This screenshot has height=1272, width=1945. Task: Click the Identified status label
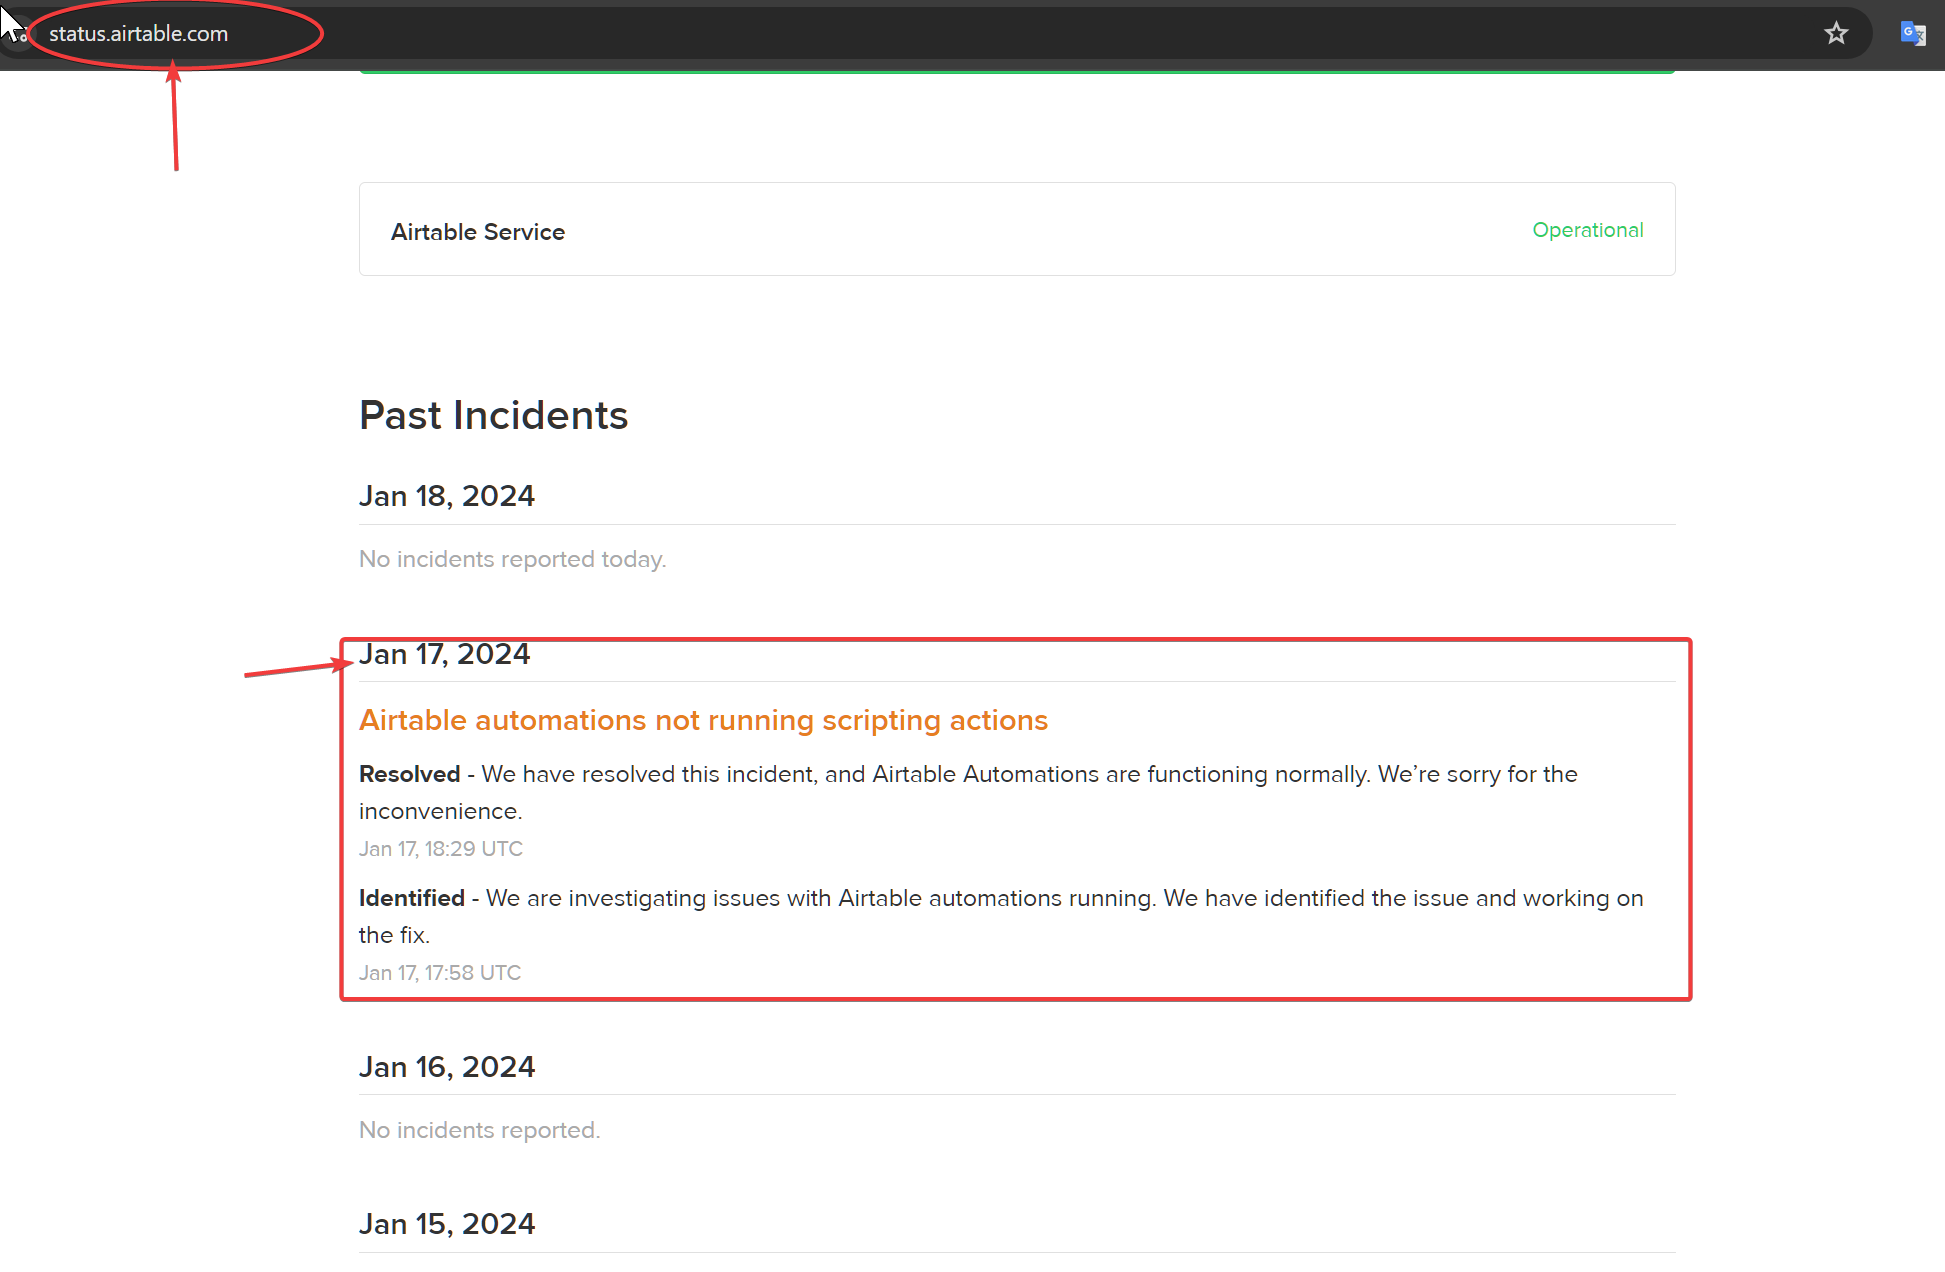click(412, 898)
